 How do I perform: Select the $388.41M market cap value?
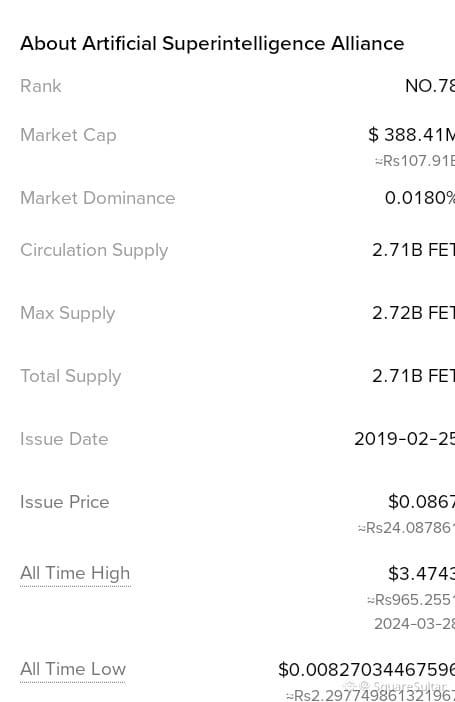[x=412, y=134]
